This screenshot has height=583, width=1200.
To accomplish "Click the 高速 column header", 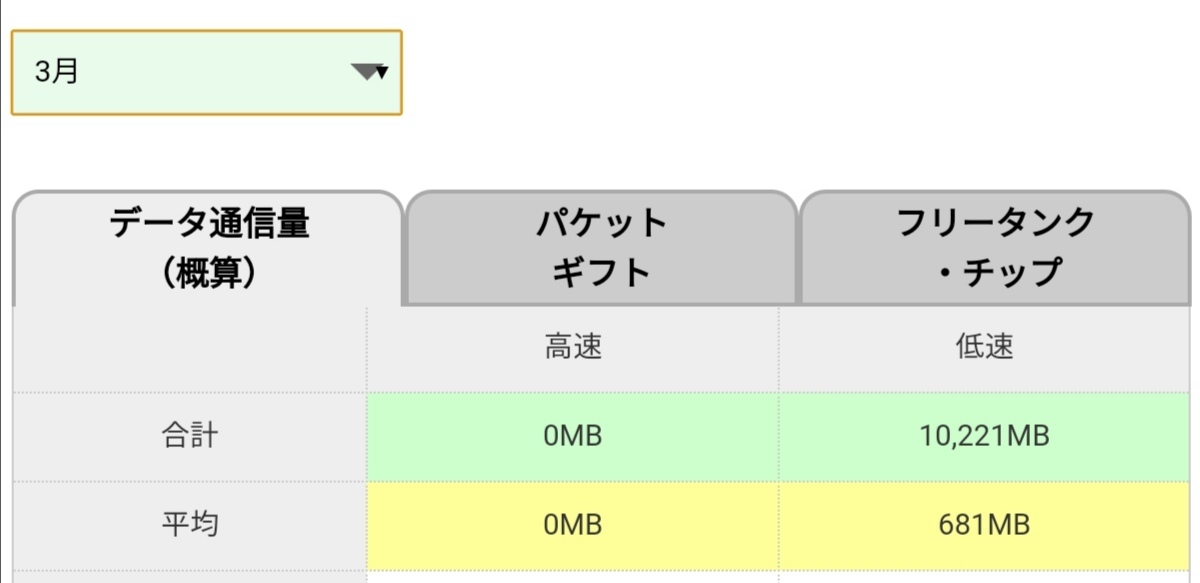I will click(573, 347).
